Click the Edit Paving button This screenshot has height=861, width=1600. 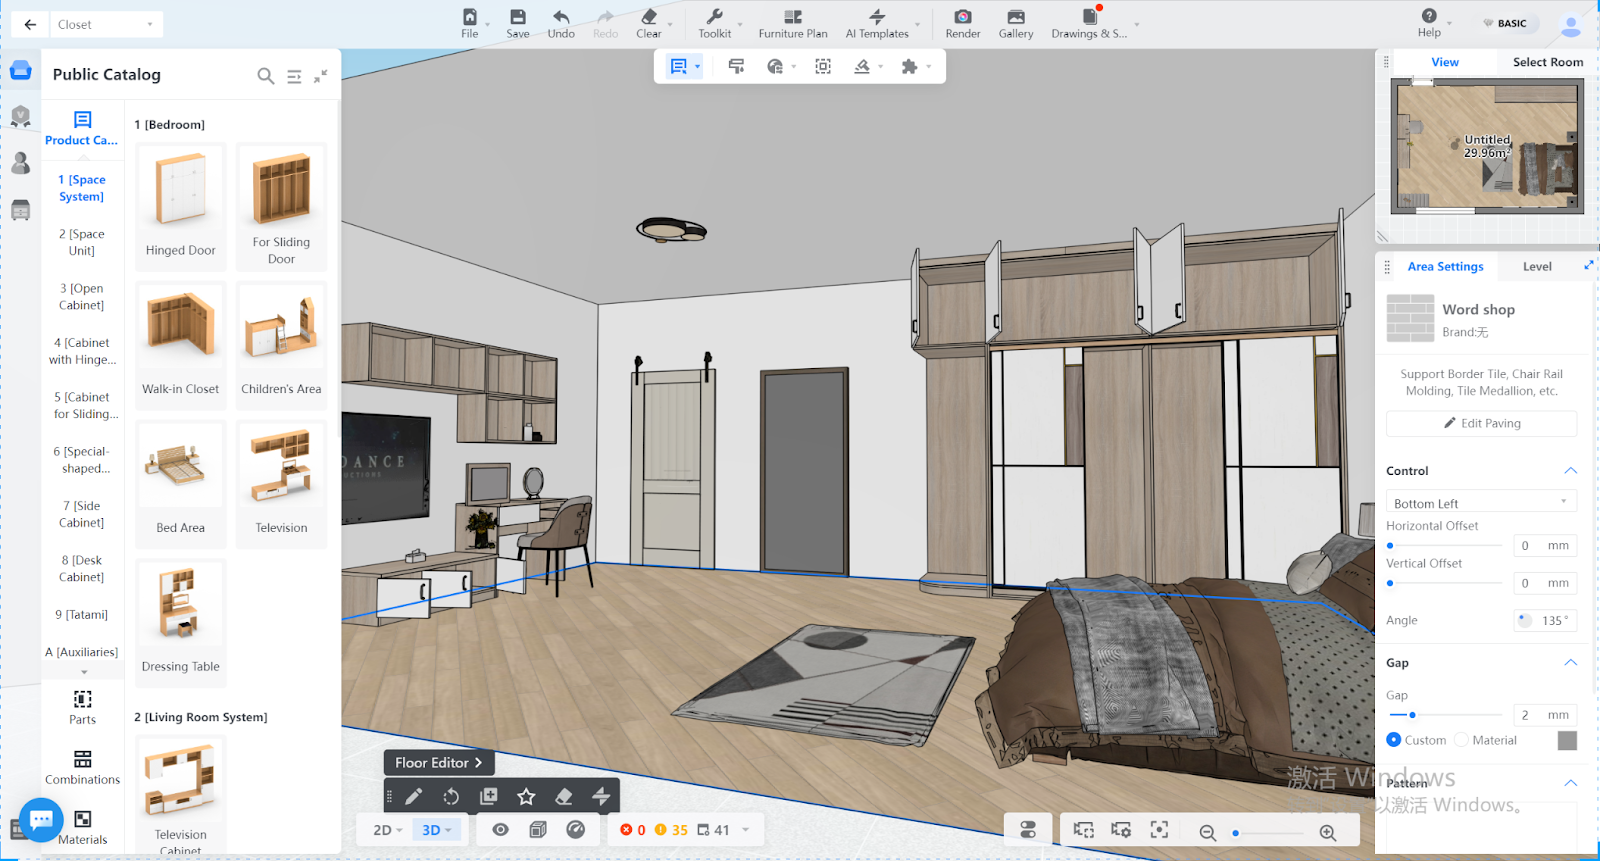coord(1481,424)
